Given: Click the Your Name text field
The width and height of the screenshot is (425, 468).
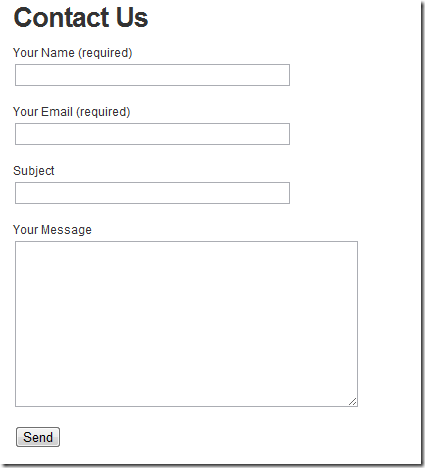Looking at the screenshot, I should coord(152,75).
